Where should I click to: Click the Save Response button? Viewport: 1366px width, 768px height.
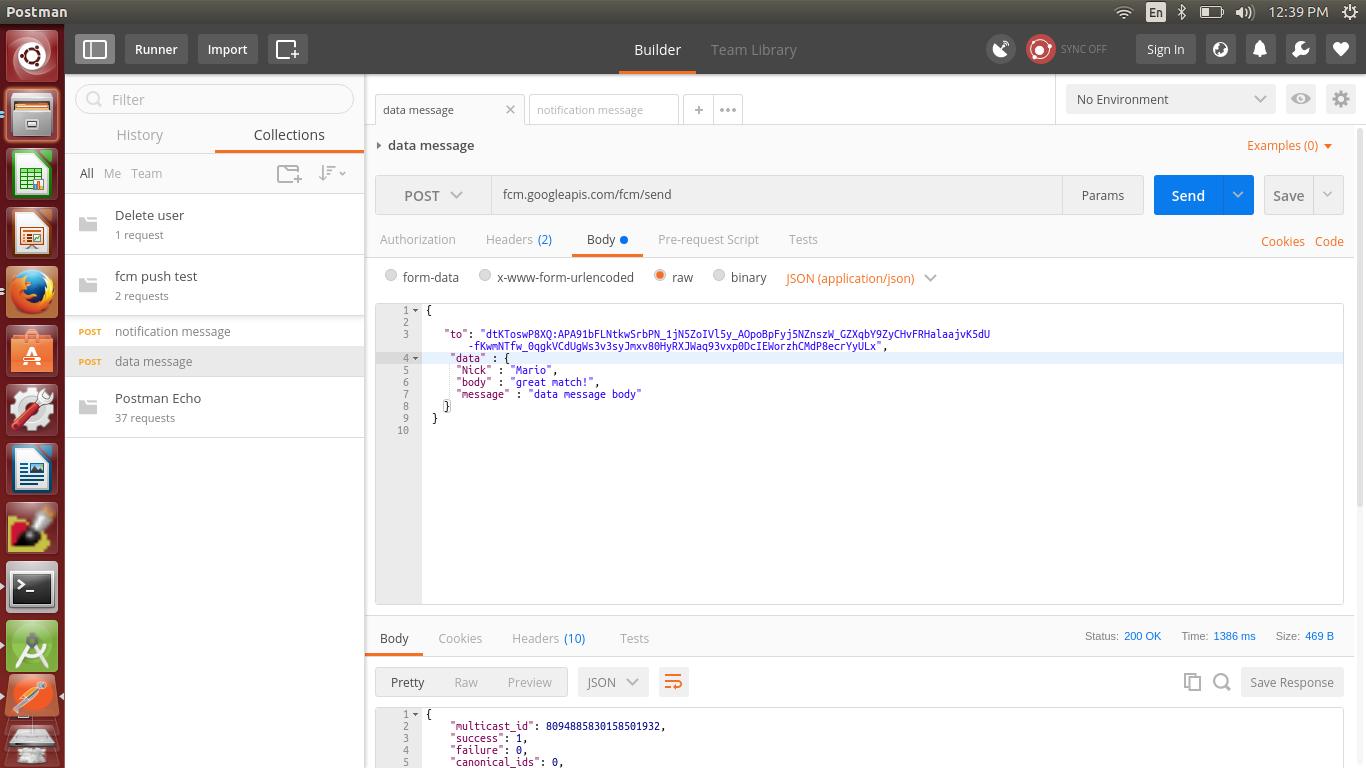1292,682
